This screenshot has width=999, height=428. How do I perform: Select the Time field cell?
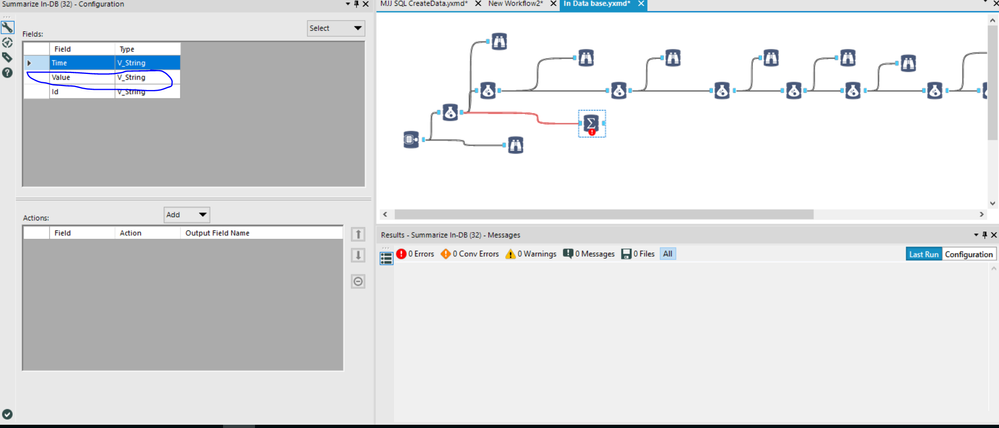tap(82, 63)
